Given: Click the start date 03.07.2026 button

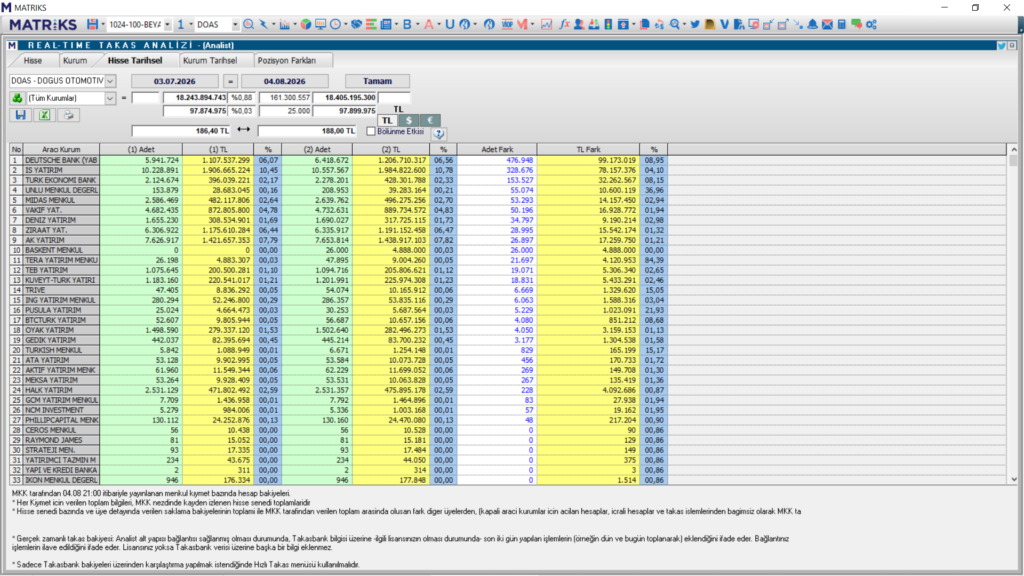Looking at the screenshot, I should coord(174,81).
